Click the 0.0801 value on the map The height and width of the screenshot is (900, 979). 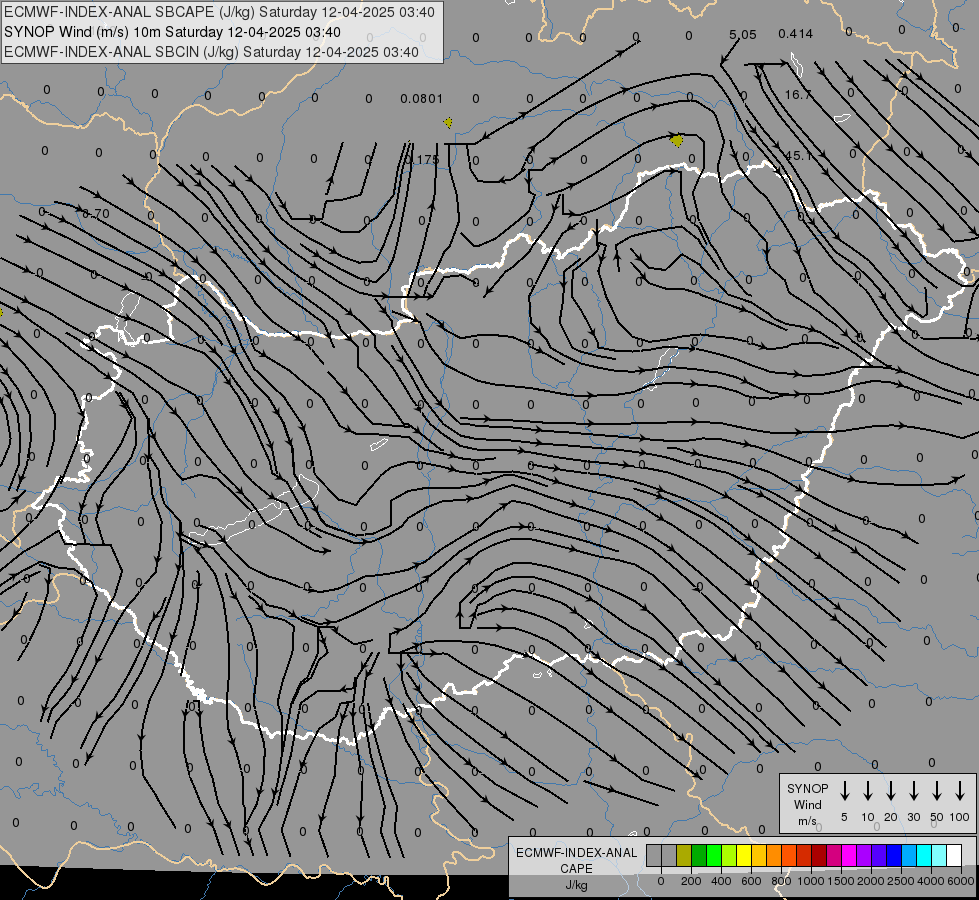421,99
